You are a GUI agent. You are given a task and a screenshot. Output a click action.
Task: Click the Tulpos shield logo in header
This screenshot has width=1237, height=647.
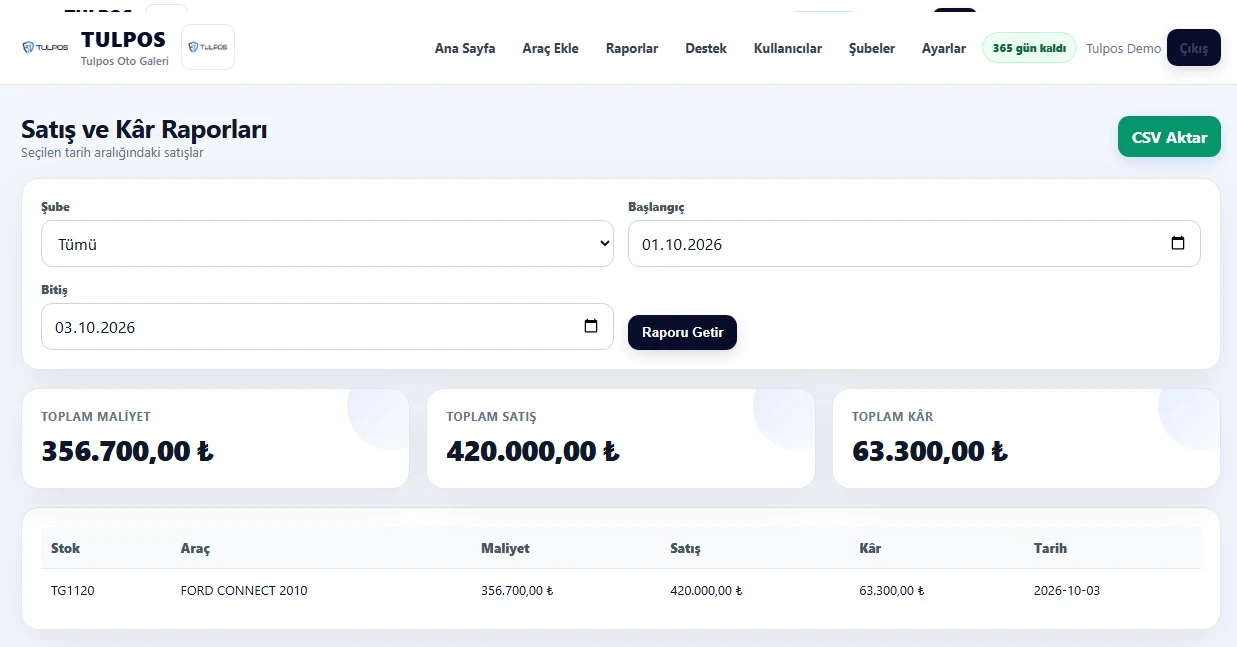(x=45, y=47)
